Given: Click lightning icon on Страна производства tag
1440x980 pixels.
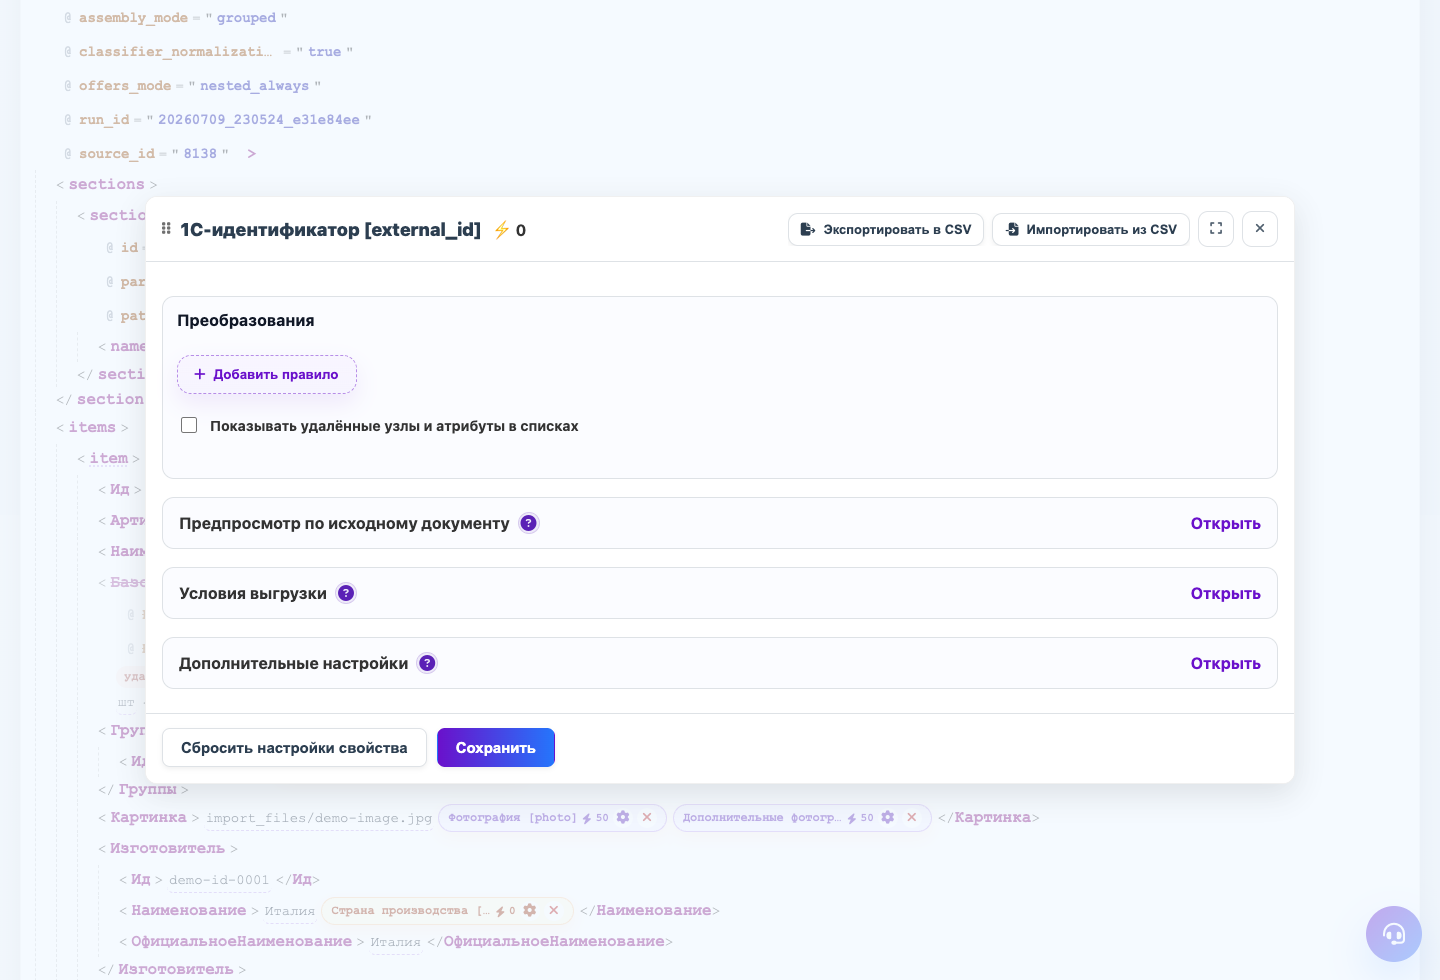Looking at the screenshot, I should [x=500, y=911].
